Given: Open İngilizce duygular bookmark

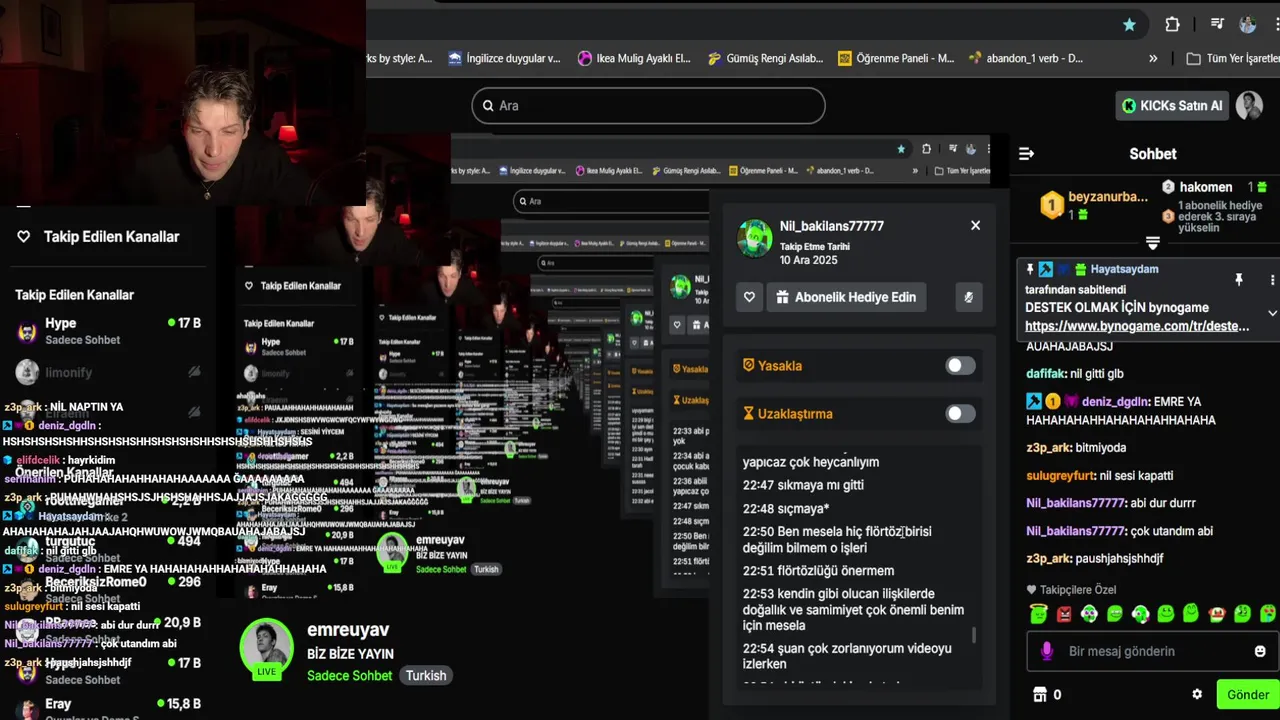Looking at the screenshot, I should pos(504,58).
